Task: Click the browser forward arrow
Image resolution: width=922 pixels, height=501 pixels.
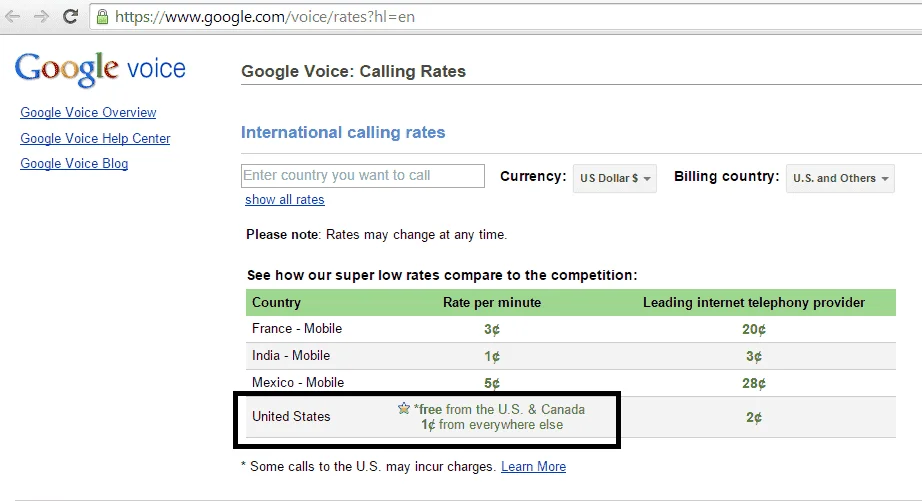Action: coord(41,16)
